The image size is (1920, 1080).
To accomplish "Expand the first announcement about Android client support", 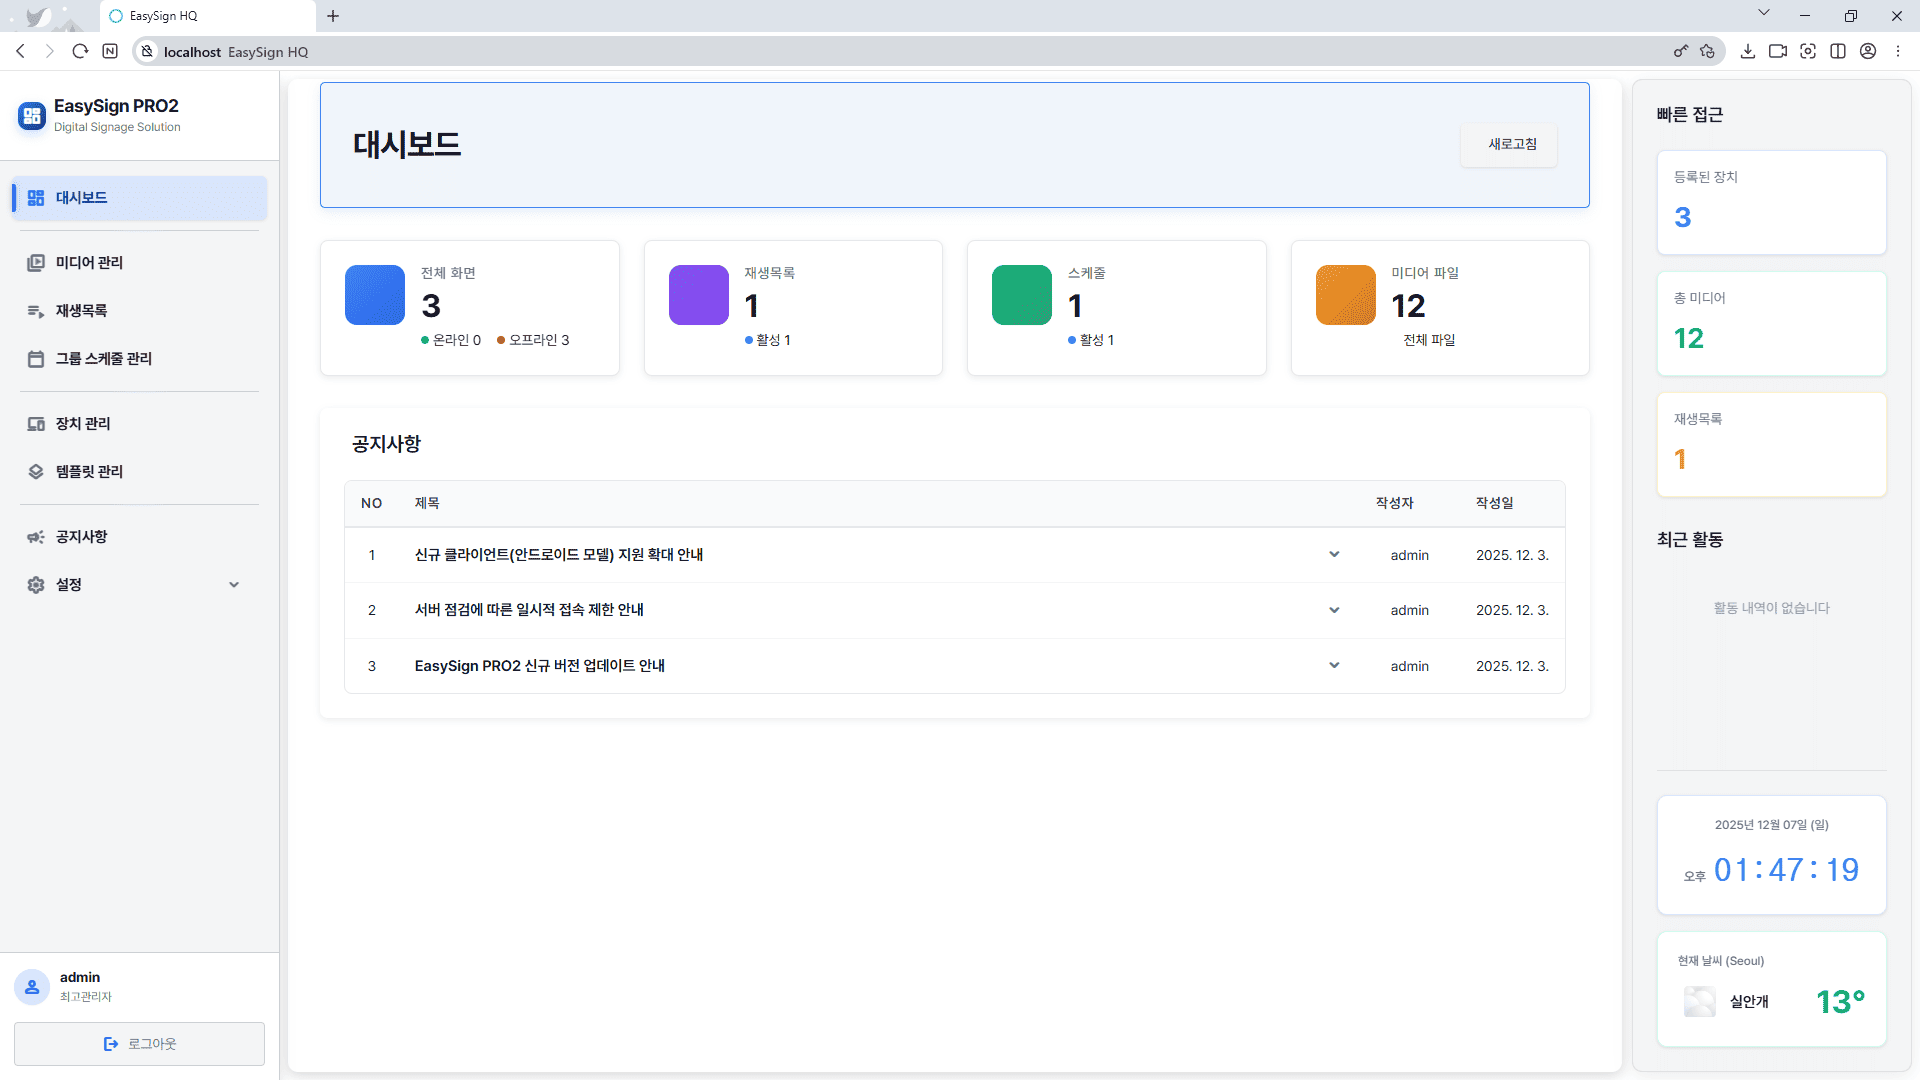I will 1334,555.
